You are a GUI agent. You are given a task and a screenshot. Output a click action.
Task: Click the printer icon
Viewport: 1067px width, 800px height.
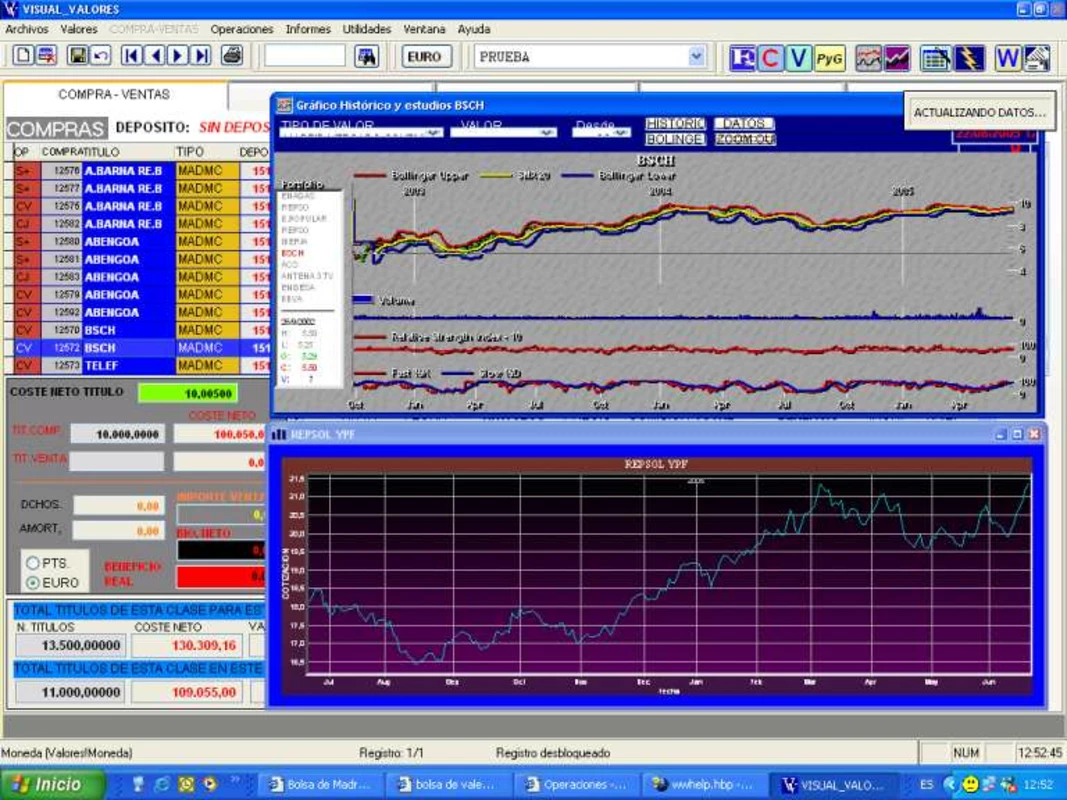(232, 56)
